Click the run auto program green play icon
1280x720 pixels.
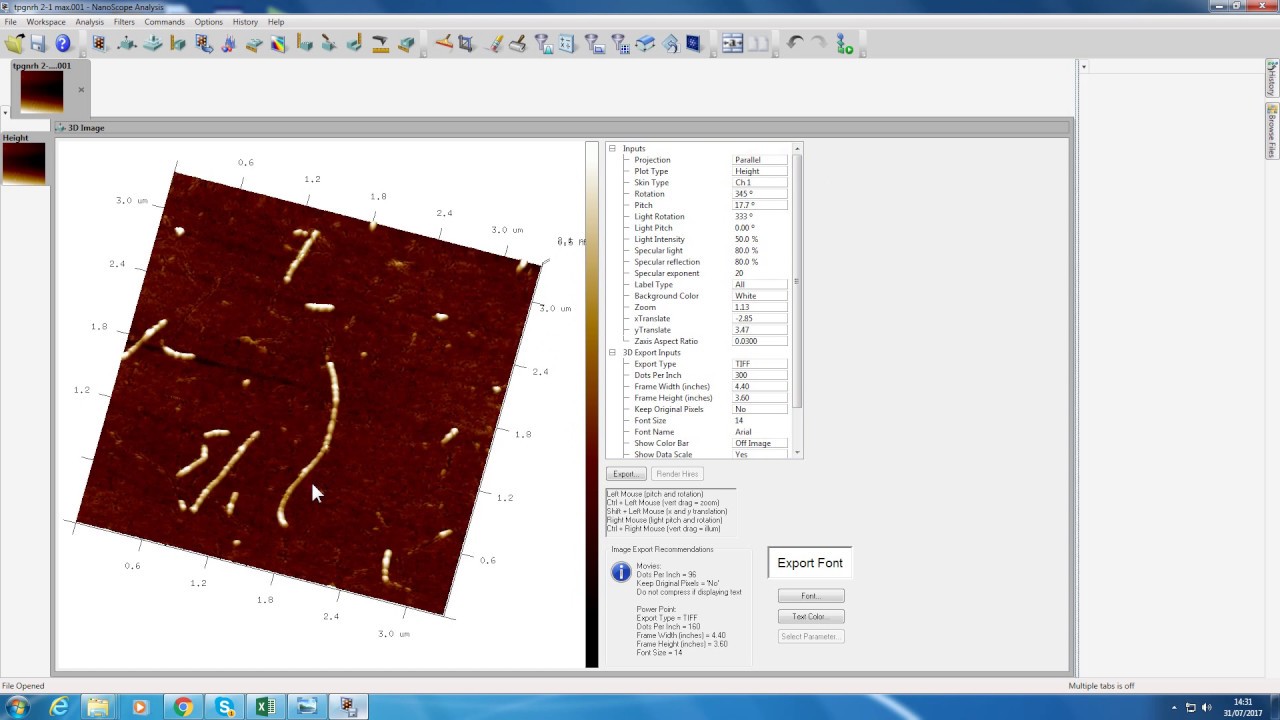(845, 43)
